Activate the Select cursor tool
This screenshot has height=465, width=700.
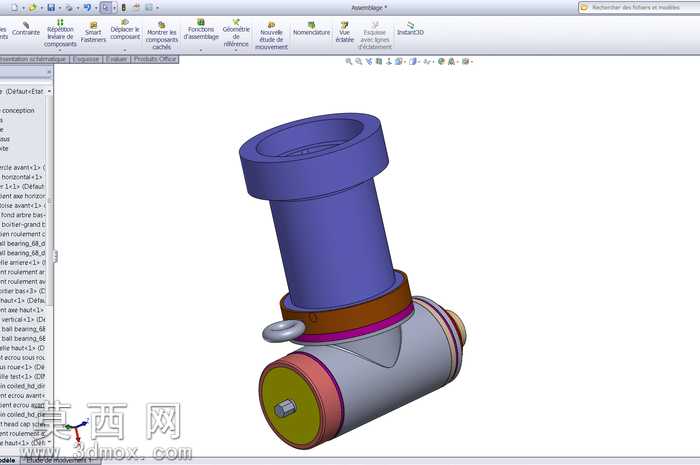coord(106,8)
